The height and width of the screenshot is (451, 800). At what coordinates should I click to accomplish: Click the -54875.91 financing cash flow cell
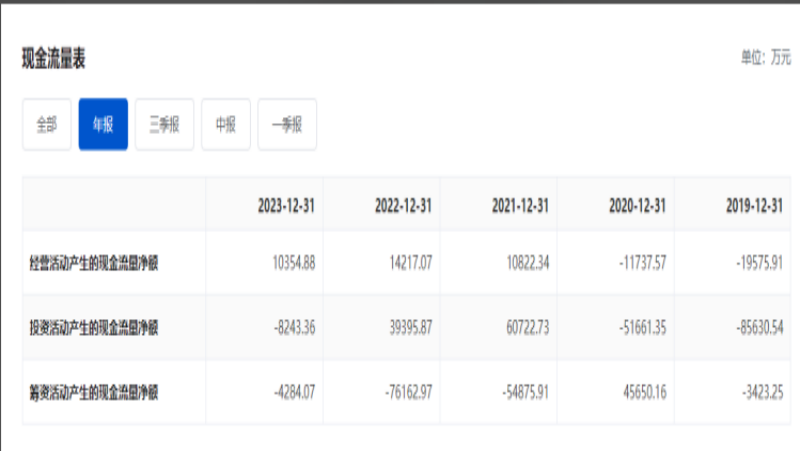click(x=525, y=393)
